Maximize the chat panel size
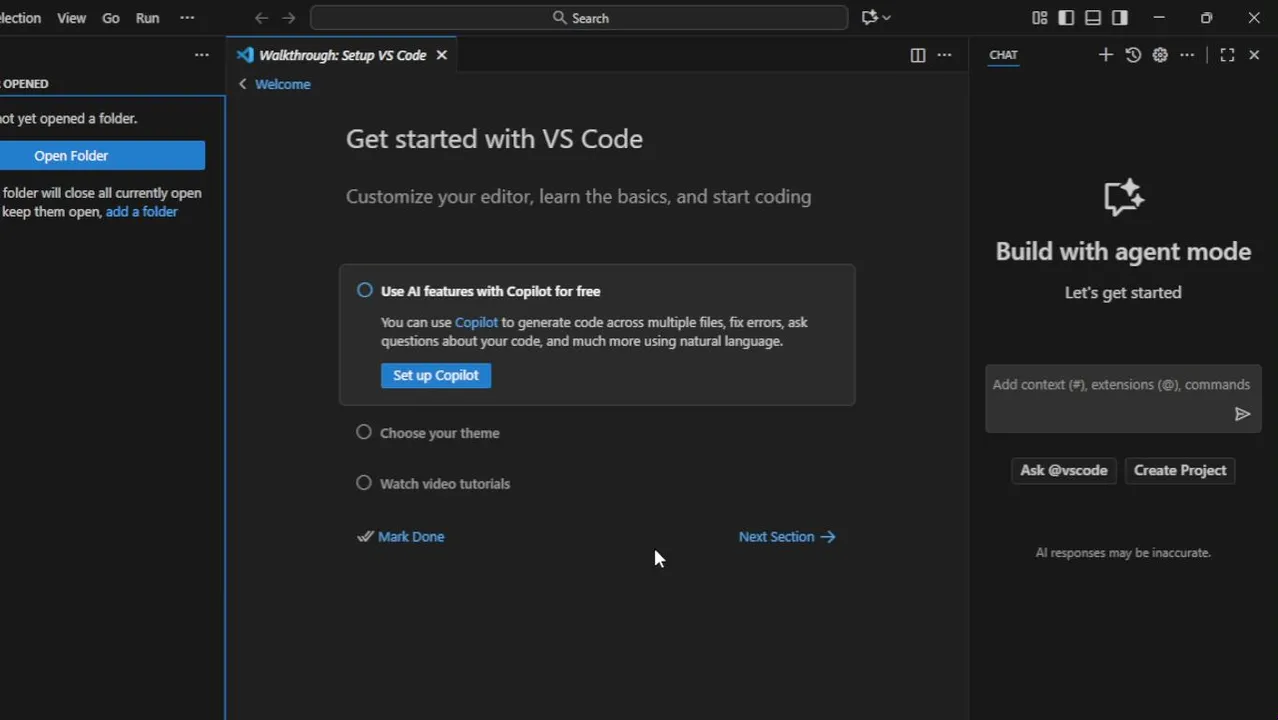 [1227, 55]
